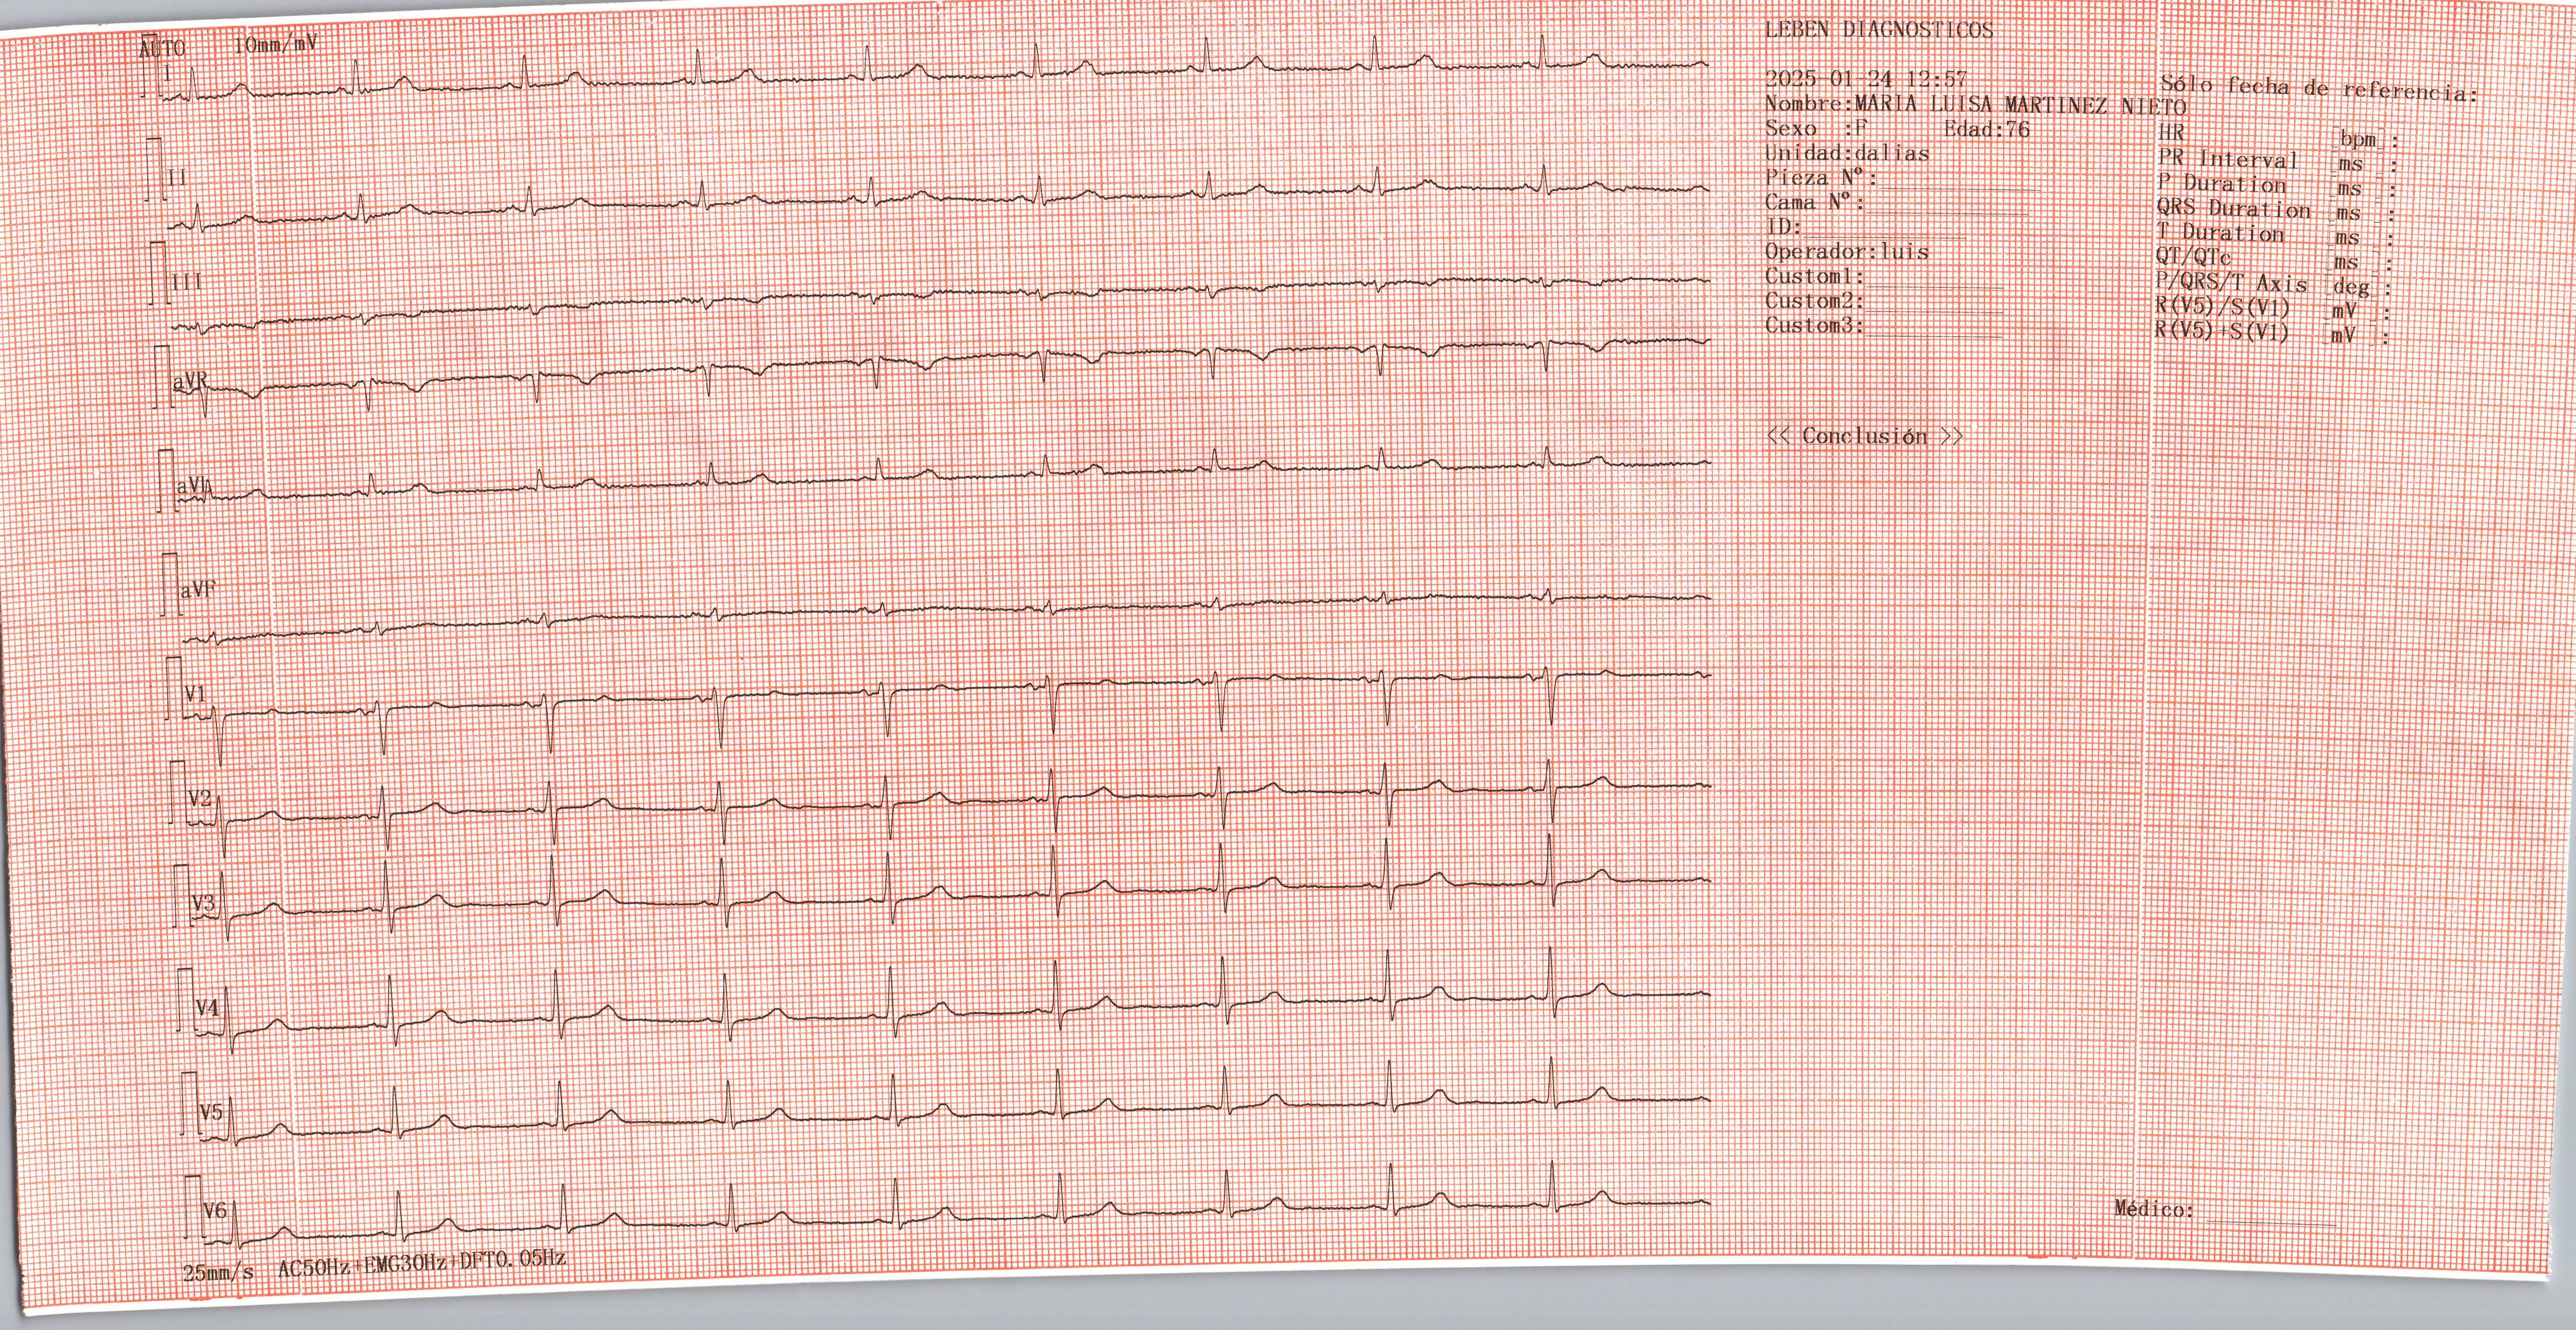Click the 'V6' lead label
The width and height of the screenshot is (2576, 1330).
point(215,1211)
